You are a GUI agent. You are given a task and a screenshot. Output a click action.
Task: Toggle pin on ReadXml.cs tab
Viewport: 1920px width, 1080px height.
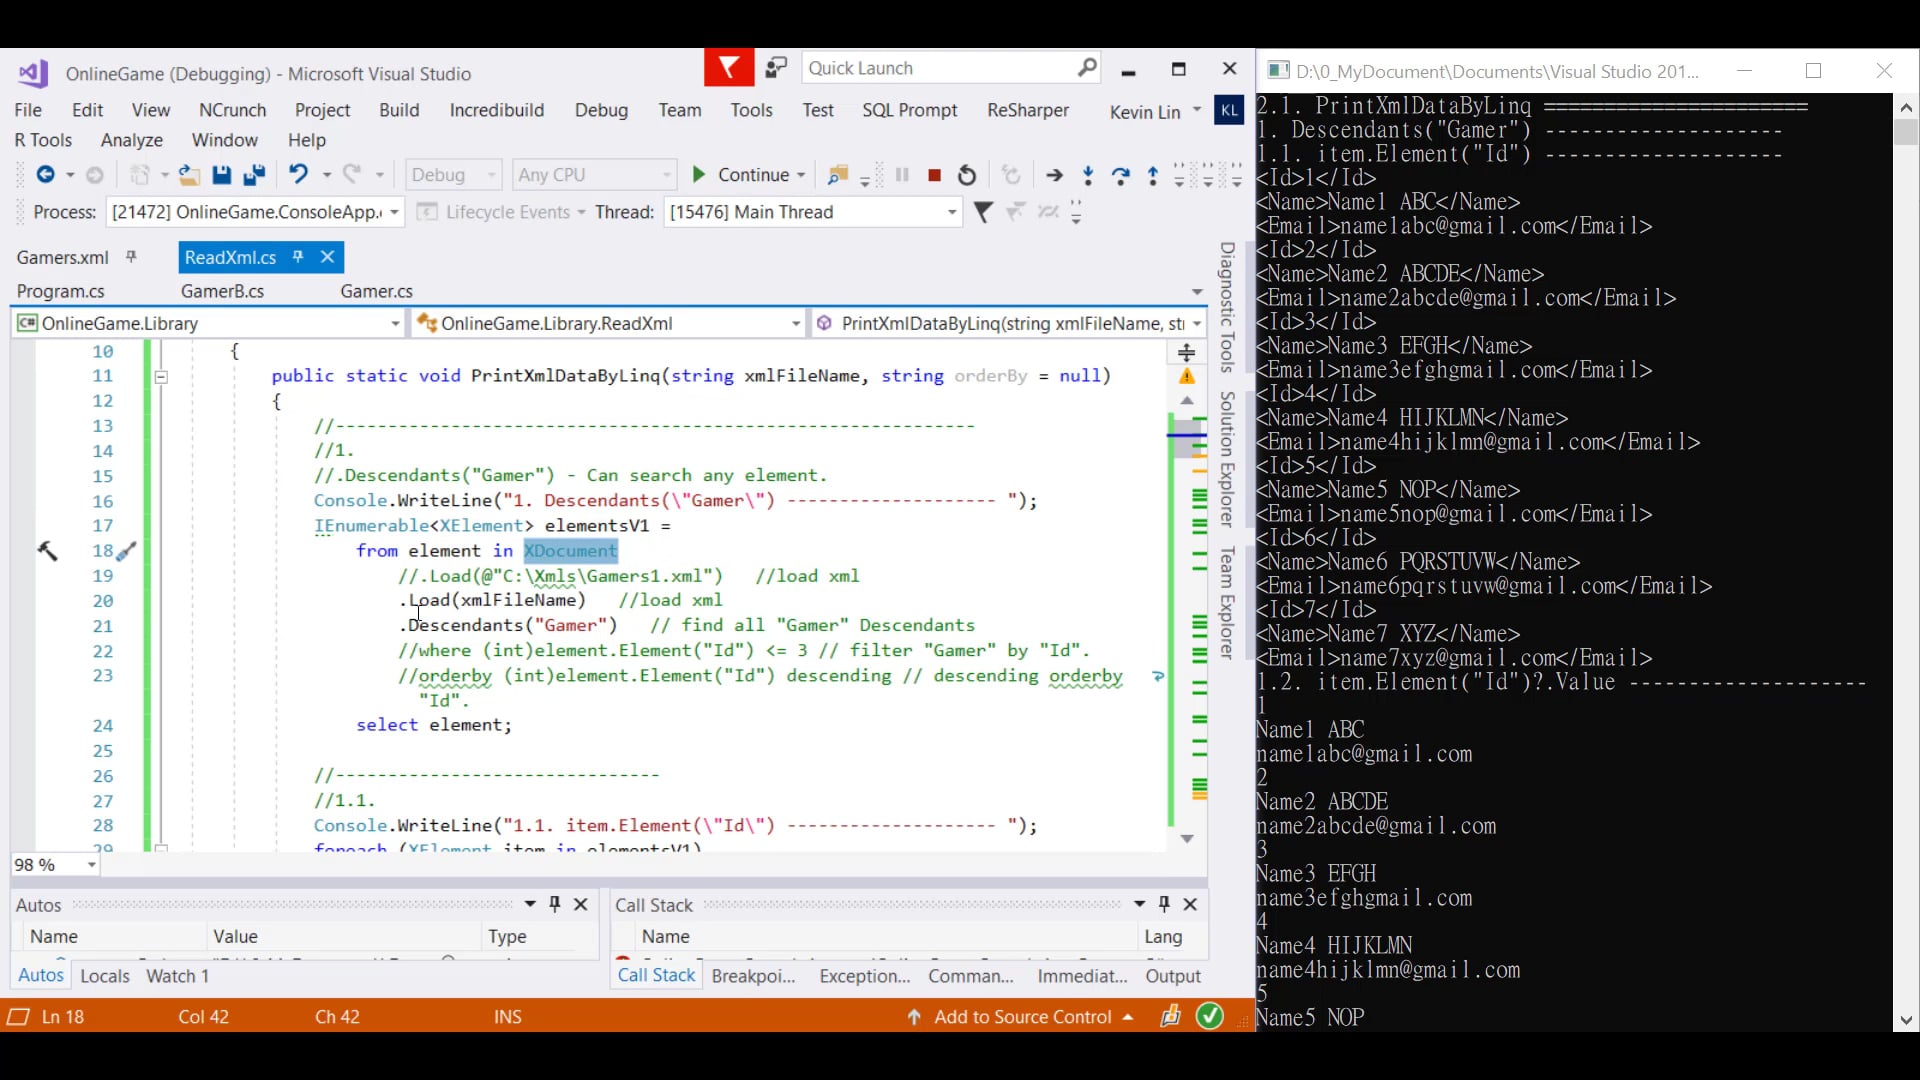click(x=298, y=257)
